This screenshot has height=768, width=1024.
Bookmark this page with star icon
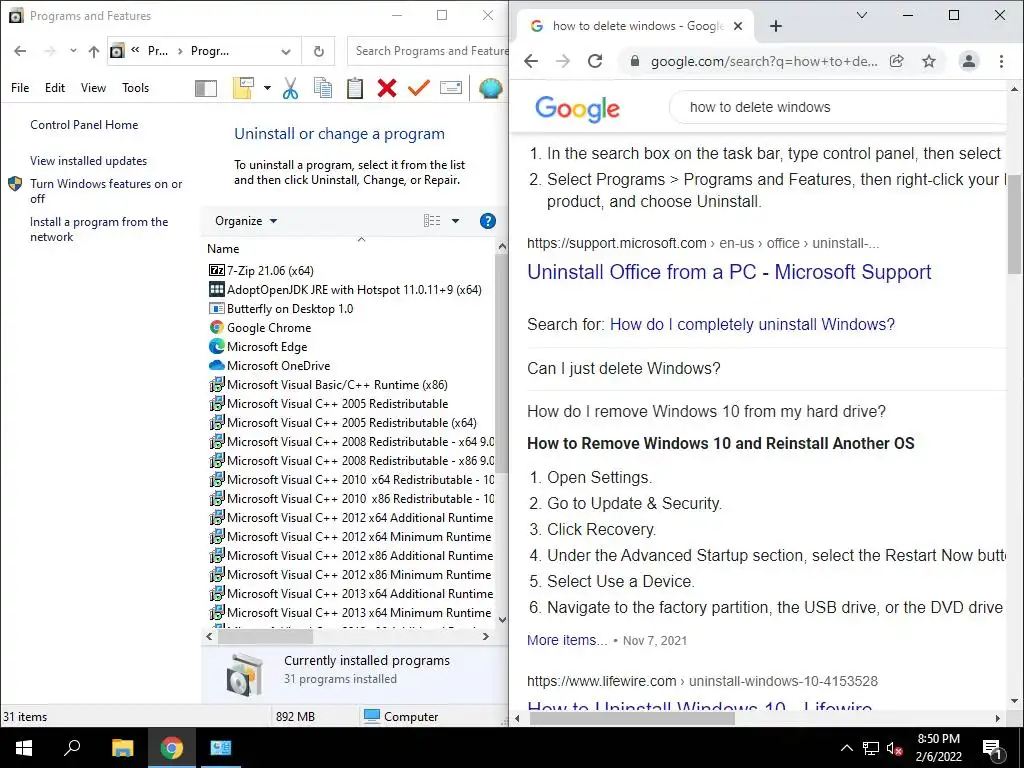pyautogui.click(x=929, y=61)
